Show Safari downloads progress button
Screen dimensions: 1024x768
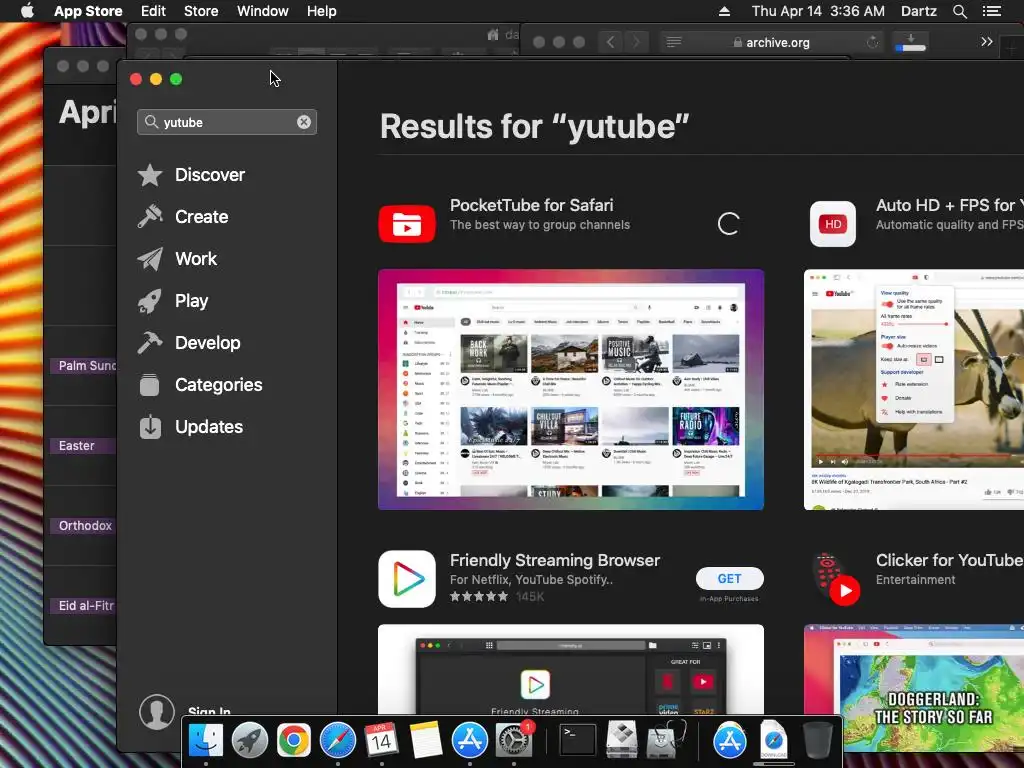click(x=910, y=42)
